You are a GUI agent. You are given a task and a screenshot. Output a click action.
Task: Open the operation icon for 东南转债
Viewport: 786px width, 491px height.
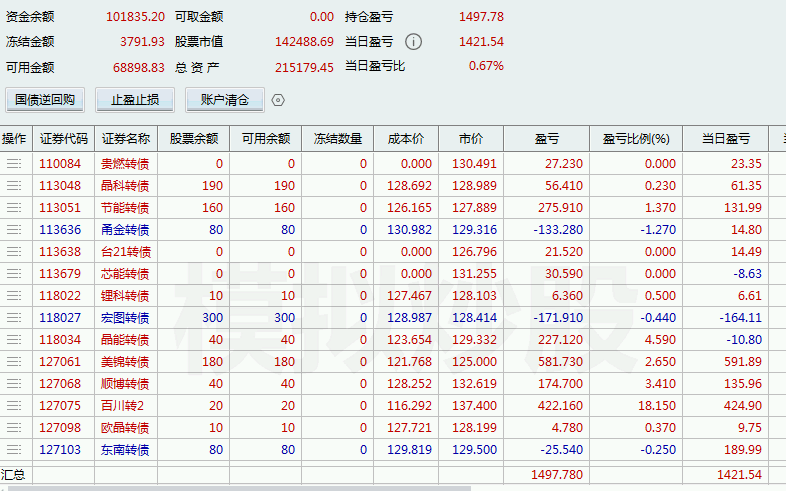14,449
